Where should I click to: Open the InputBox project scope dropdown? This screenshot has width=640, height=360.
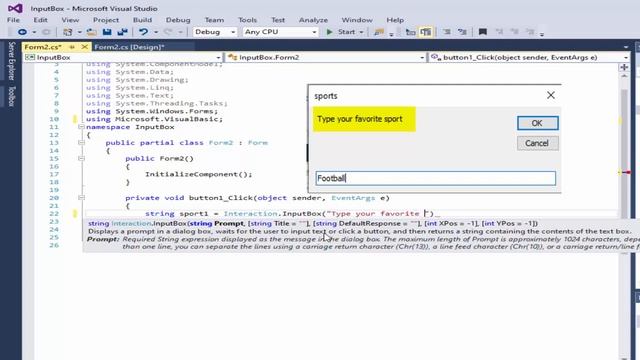pos(123,58)
